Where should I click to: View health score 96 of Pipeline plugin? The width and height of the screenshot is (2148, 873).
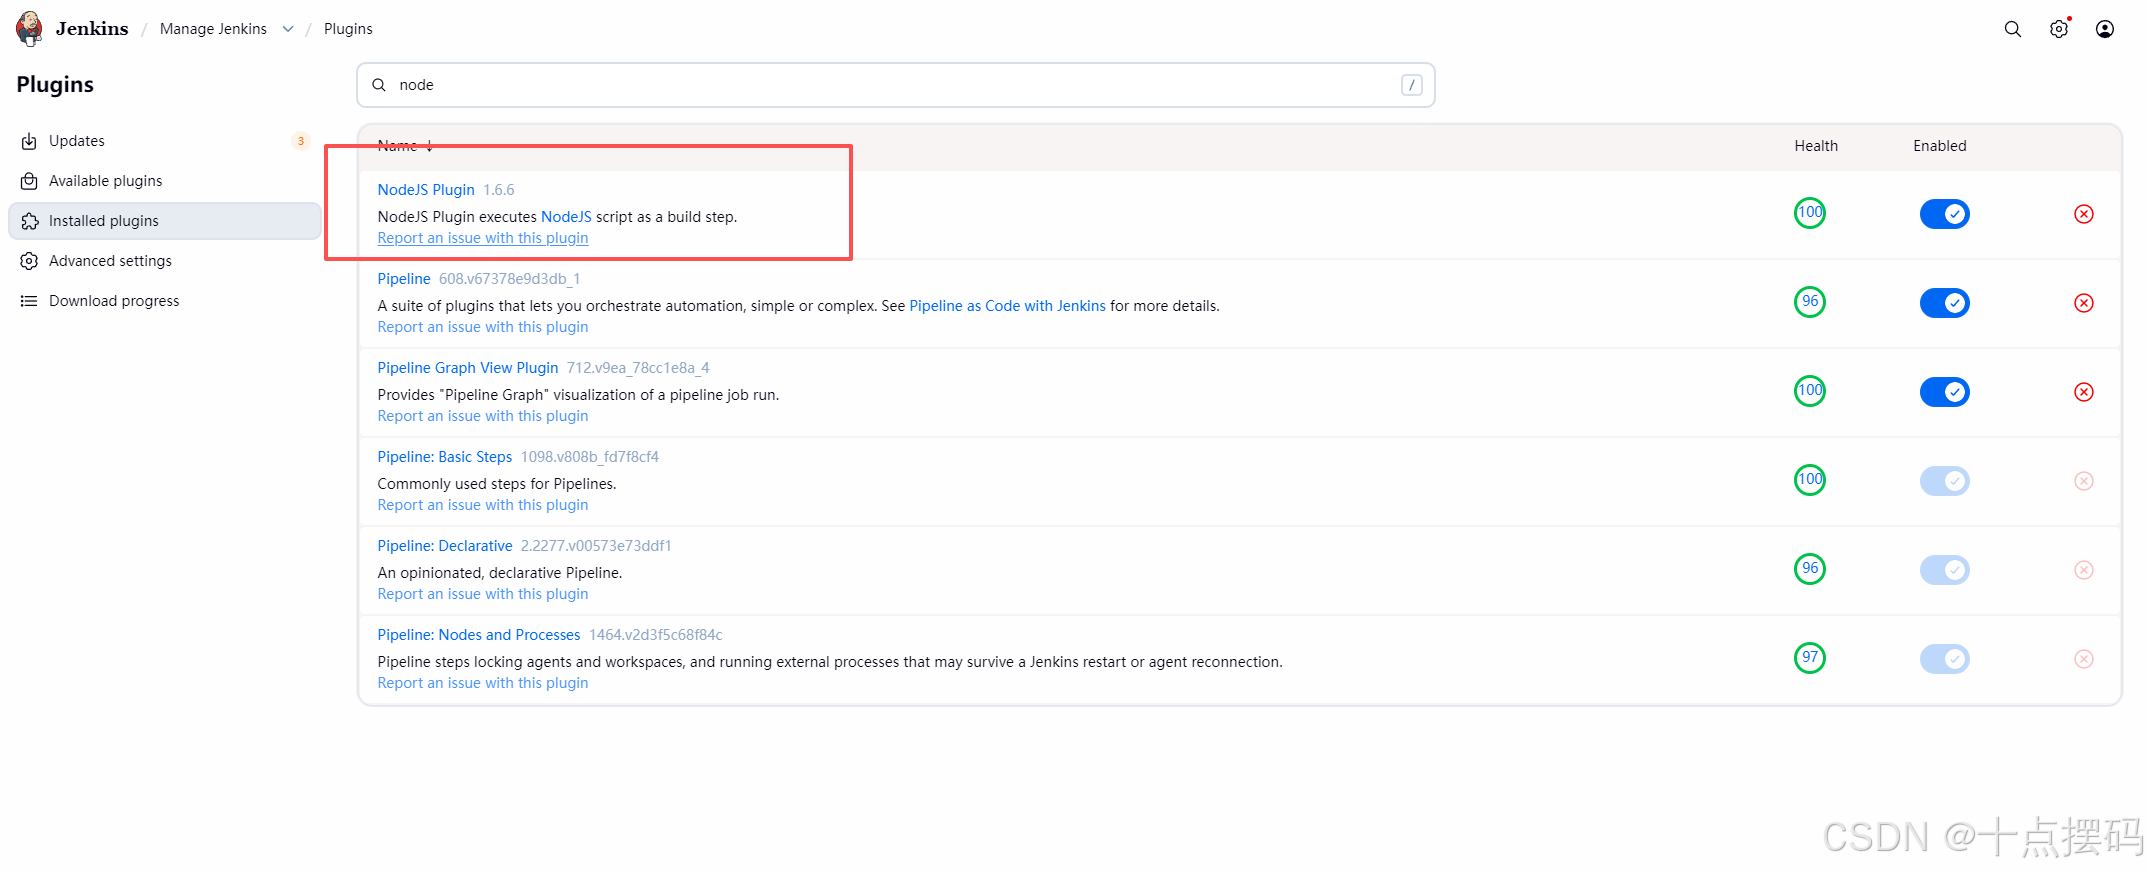[x=1810, y=302]
